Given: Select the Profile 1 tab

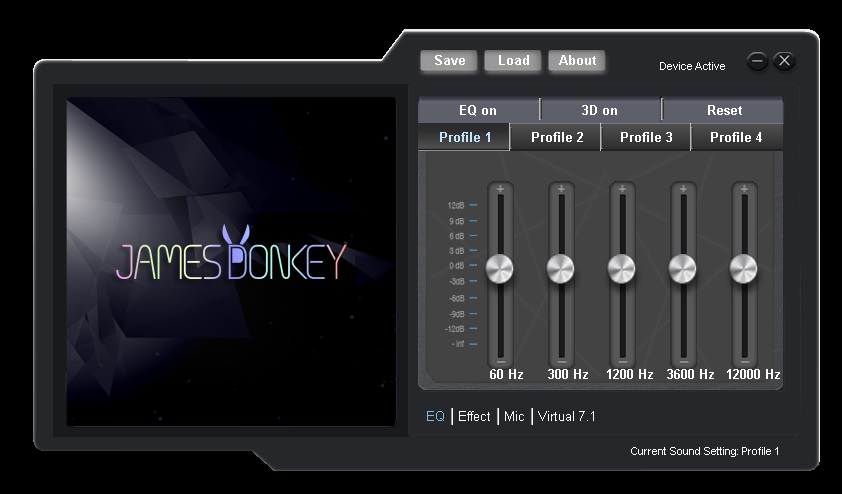Looking at the screenshot, I should [464, 137].
